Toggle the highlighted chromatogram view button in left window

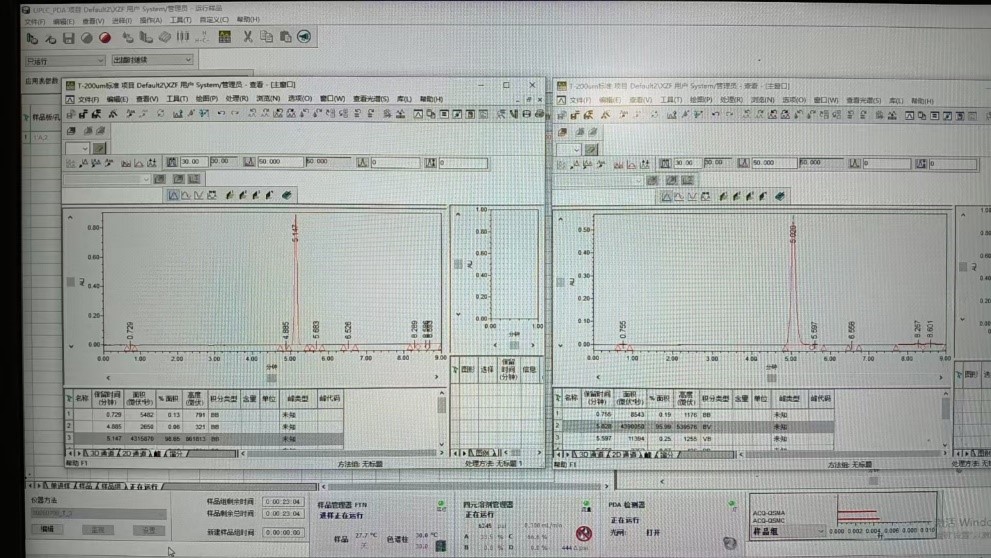click(x=173, y=196)
